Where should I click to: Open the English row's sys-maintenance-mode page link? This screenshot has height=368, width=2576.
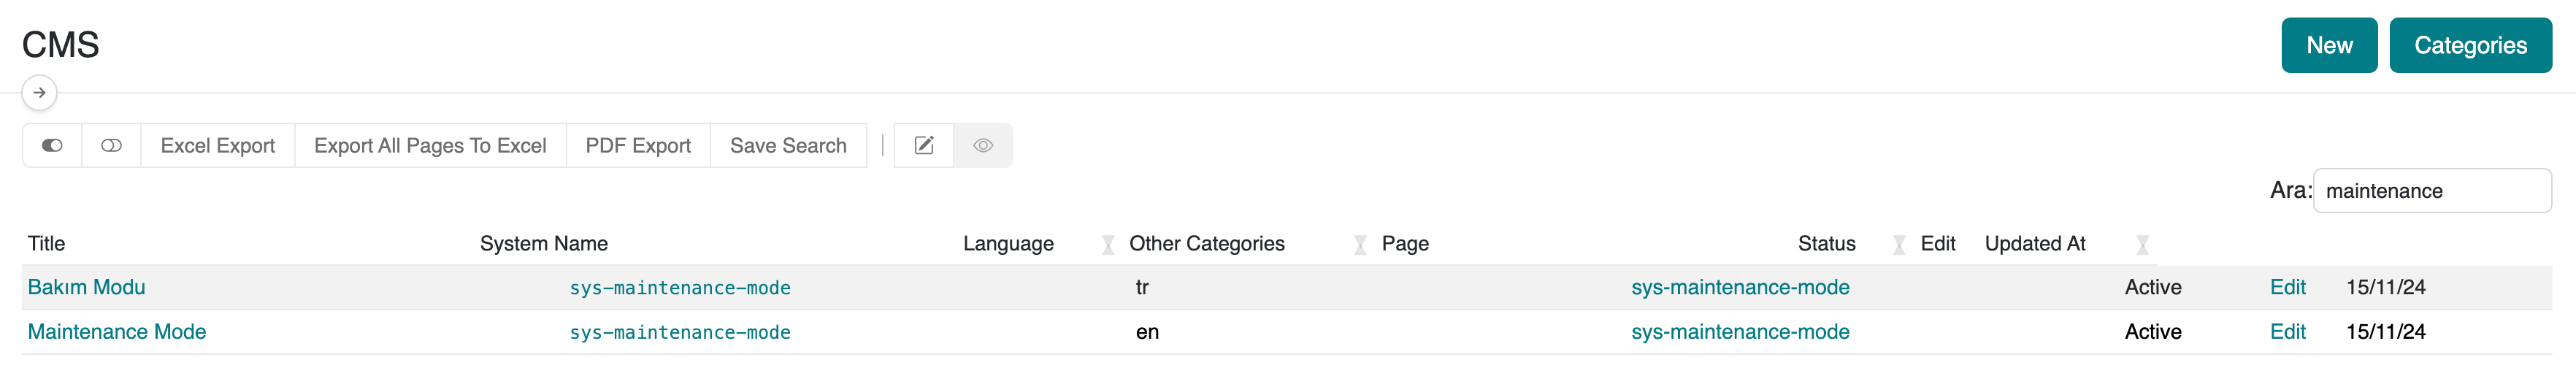pos(1739,332)
